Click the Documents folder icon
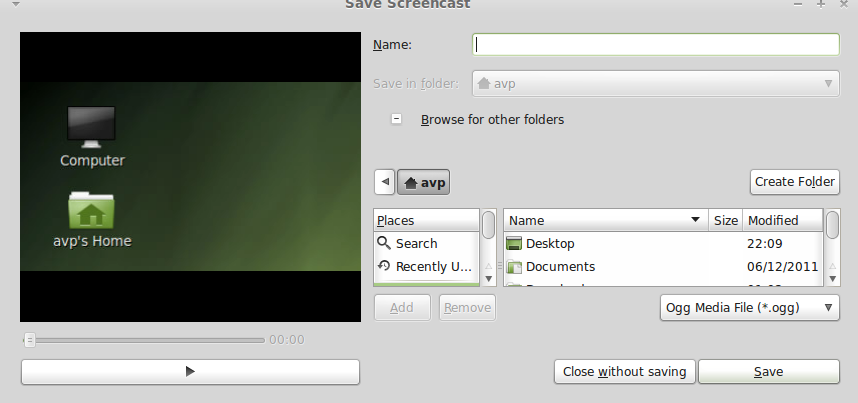This screenshot has height=403, width=858. pos(514,267)
